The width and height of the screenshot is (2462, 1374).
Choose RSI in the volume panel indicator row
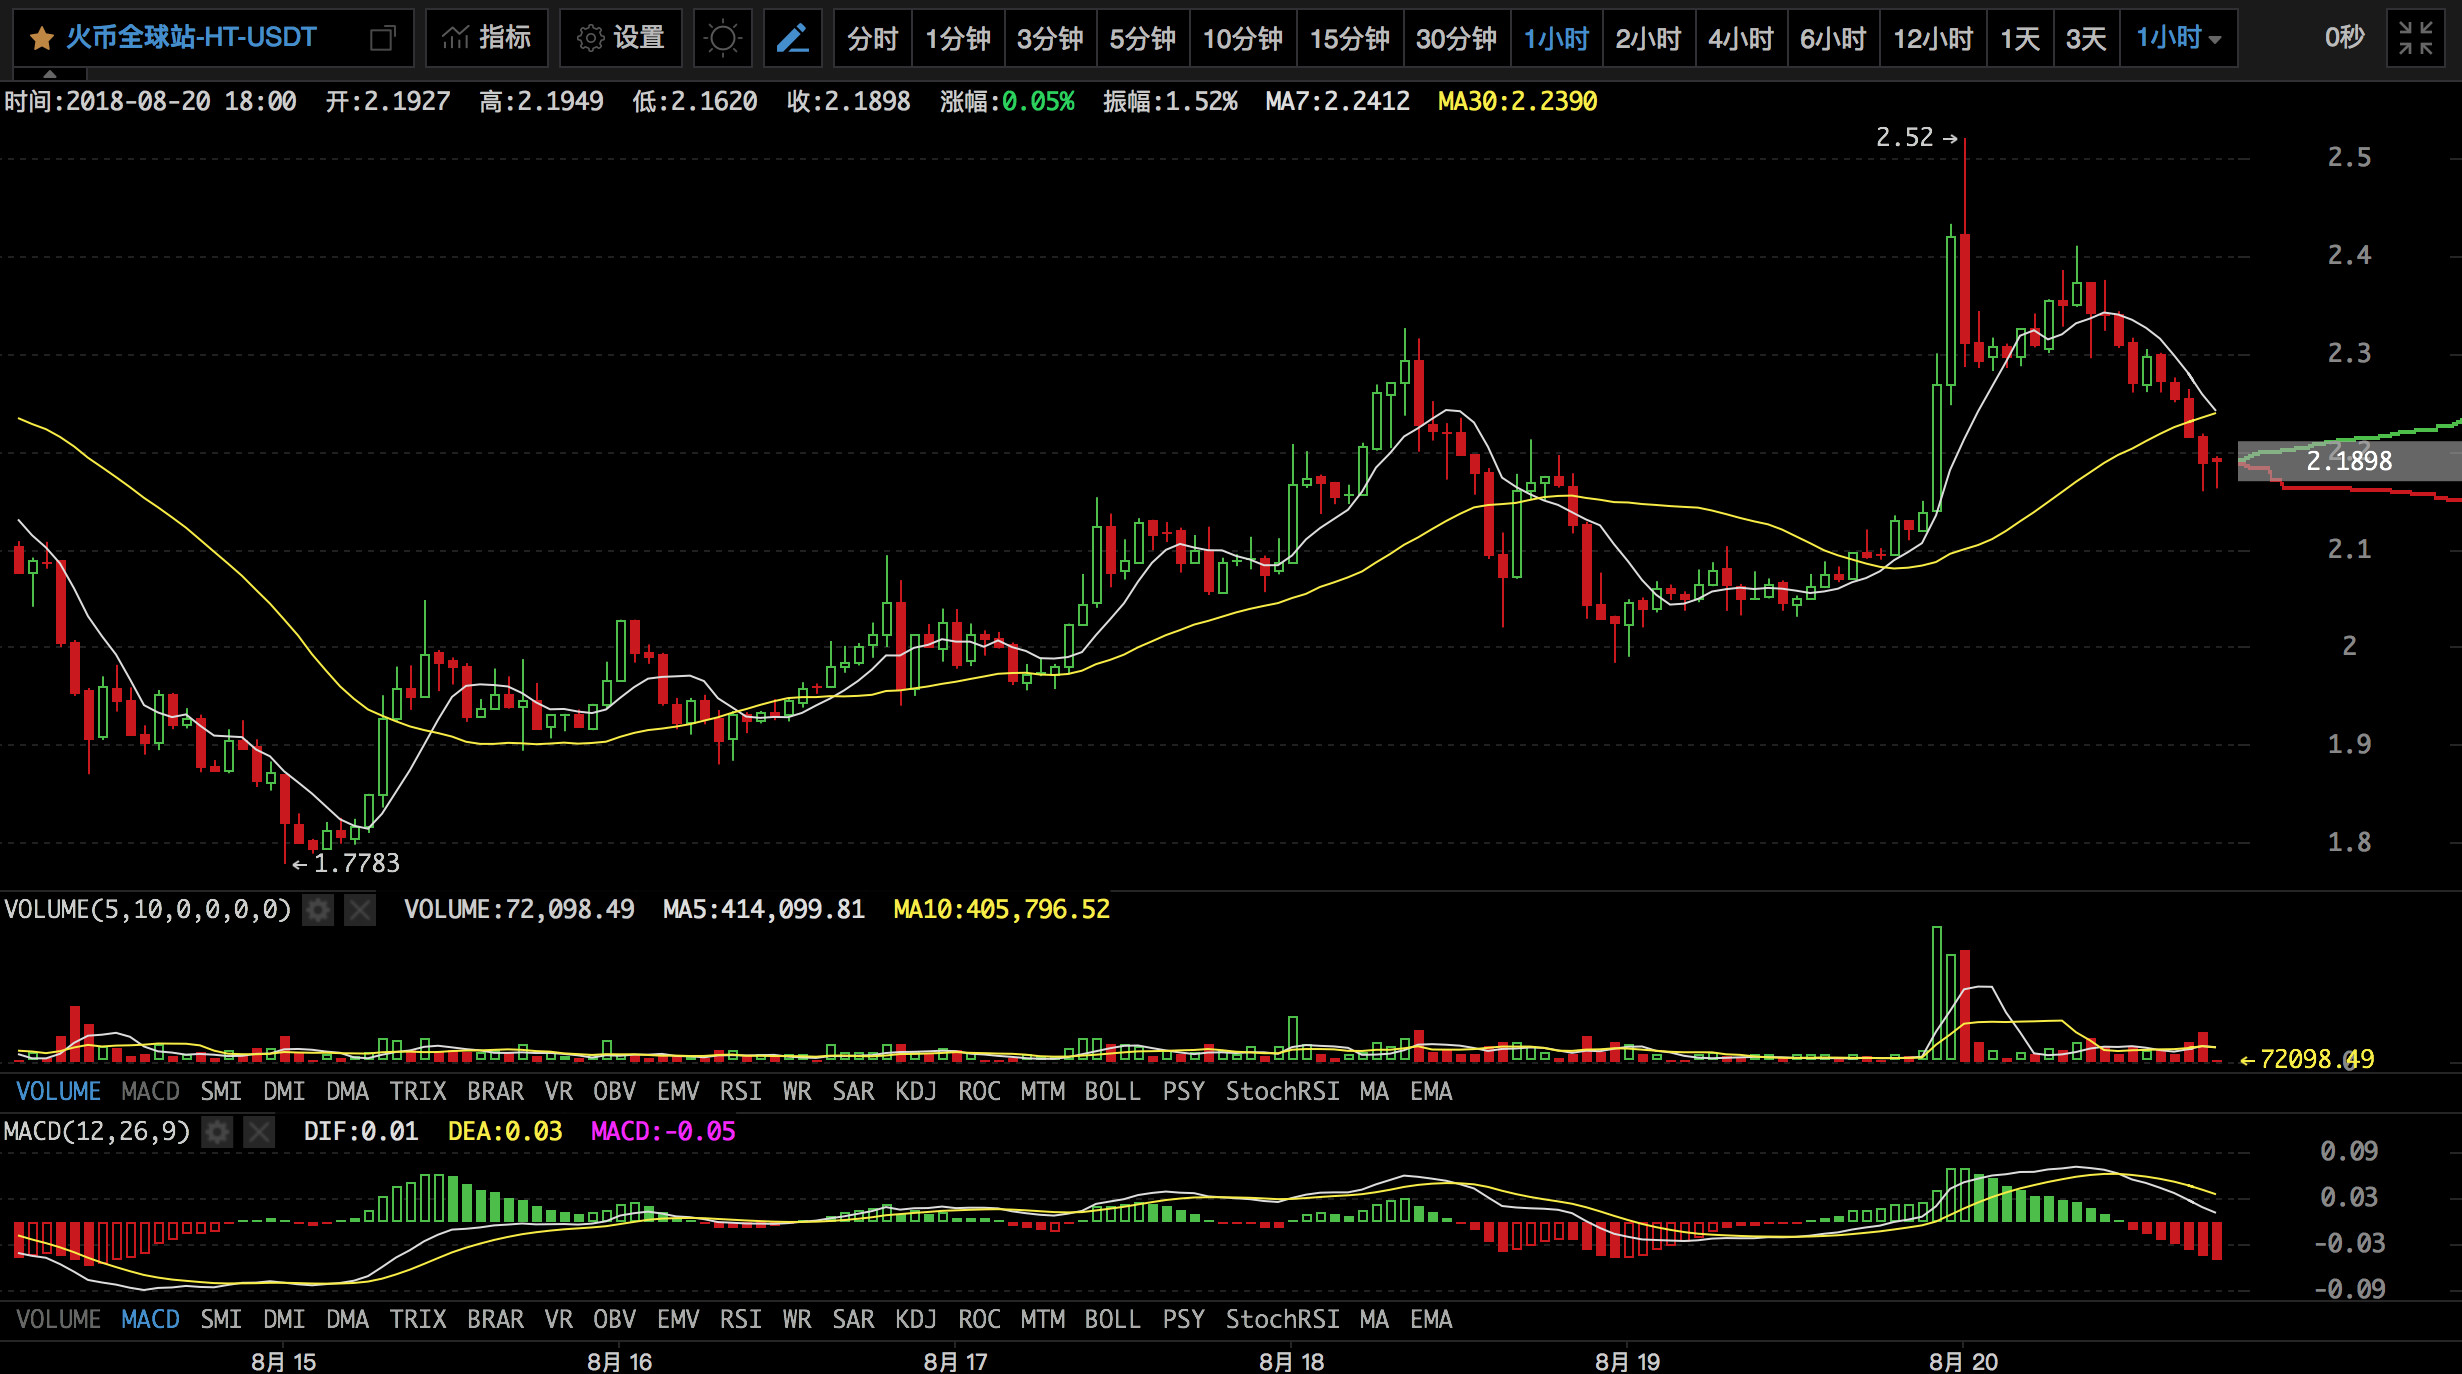[741, 1091]
